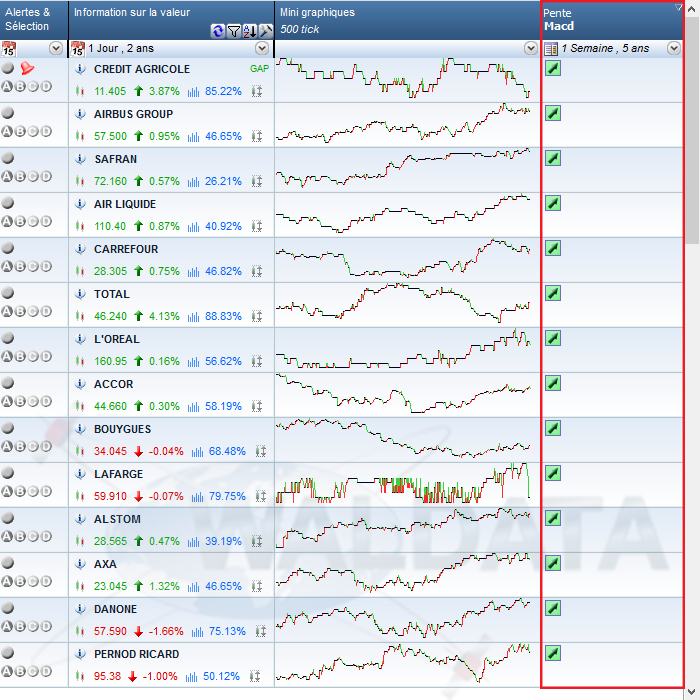Click table icon beside 1 Semaine, 5 ans
The image size is (700, 700).
551,48
